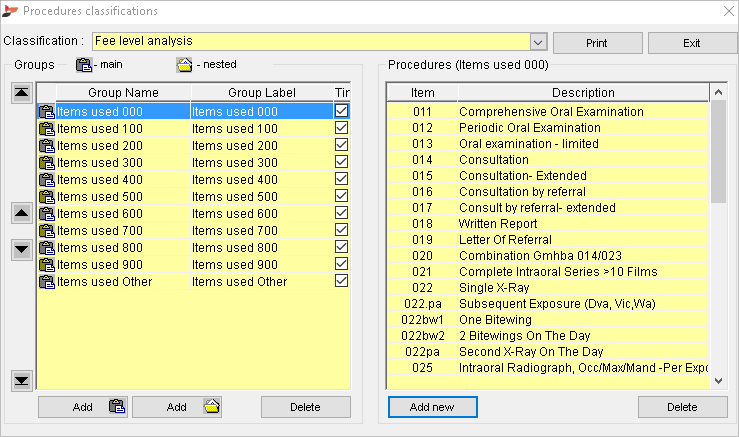
Task: Select Subsequent Exposure (Dva, Vic,Wa) row
Action: pyautogui.click(x=548, y=304)
